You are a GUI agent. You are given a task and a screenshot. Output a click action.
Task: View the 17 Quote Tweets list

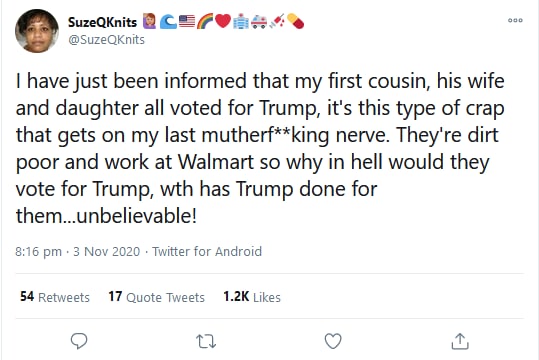point(156,297)
